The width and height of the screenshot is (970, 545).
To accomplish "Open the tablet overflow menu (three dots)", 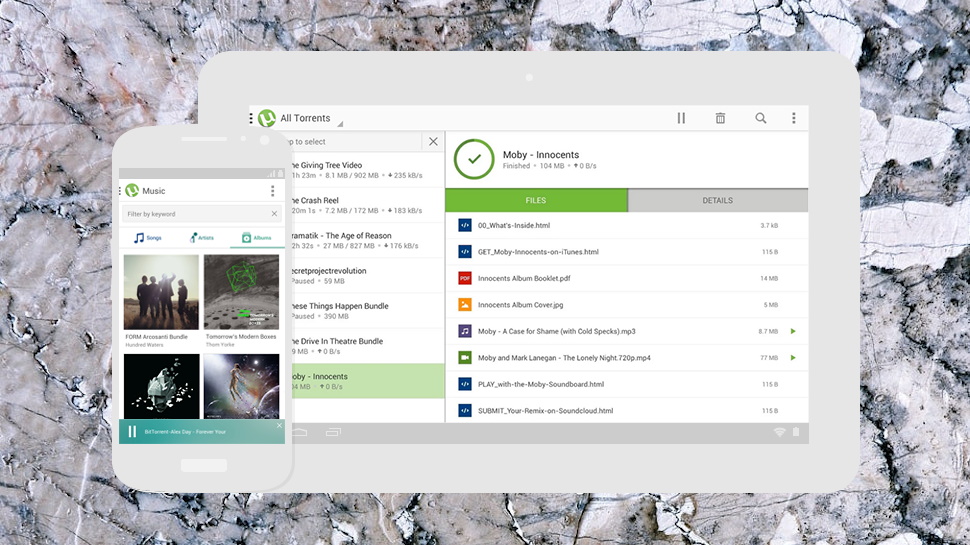I will (x=794, y=118).
